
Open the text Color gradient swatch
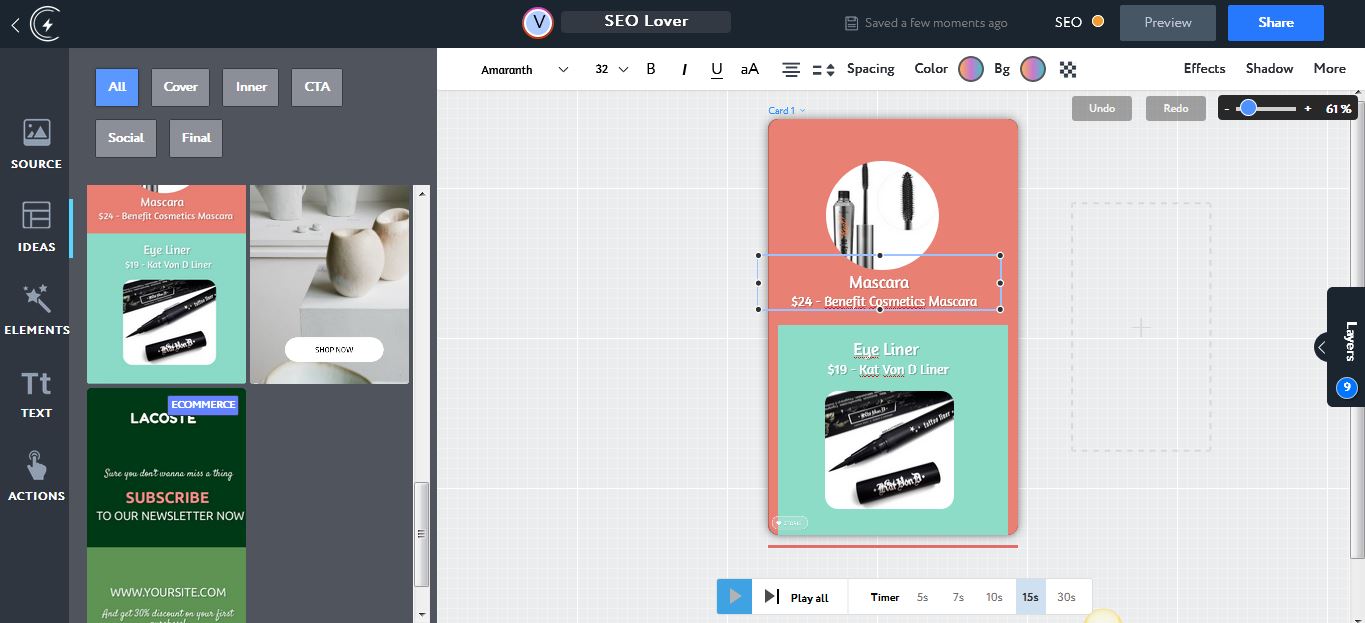pyautogui.click(x=970, y=69)
